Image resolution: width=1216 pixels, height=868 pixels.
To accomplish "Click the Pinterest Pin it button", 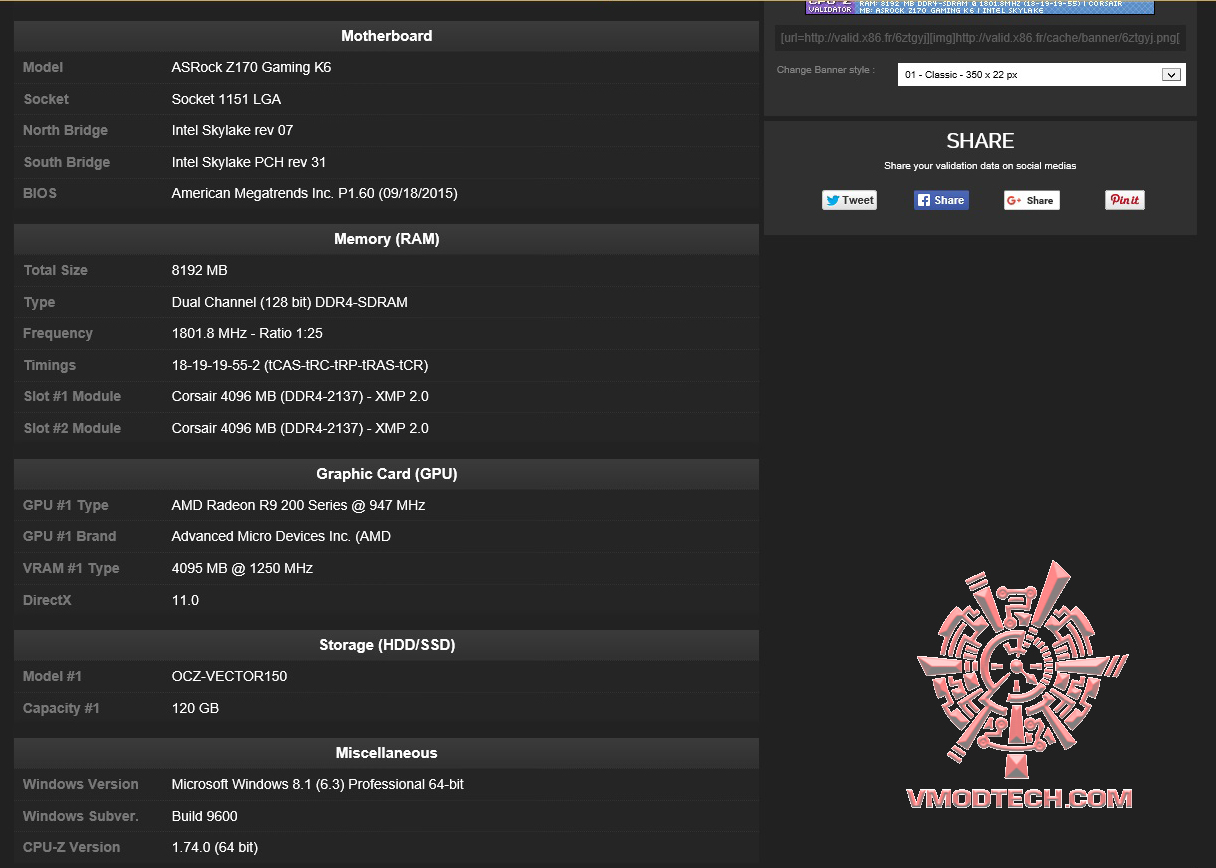I will [1125, 200].
